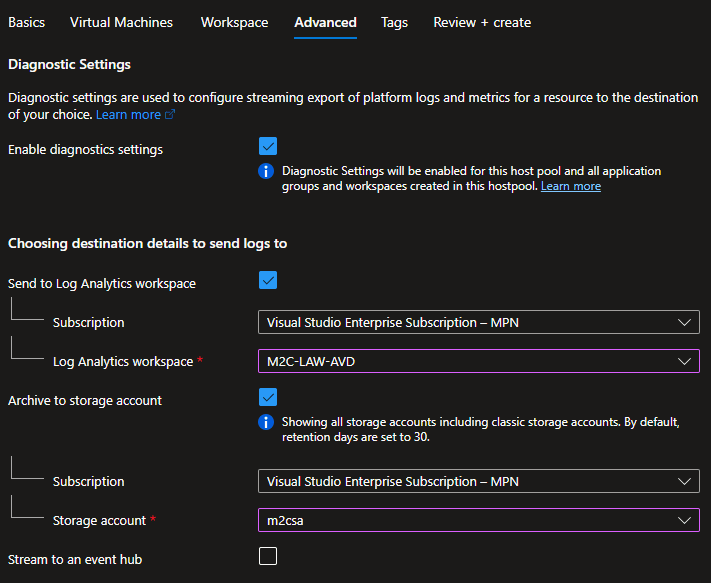711x583 pixels.
Task: Click chevron arrow of Storage account field
Action: [684, 520]
